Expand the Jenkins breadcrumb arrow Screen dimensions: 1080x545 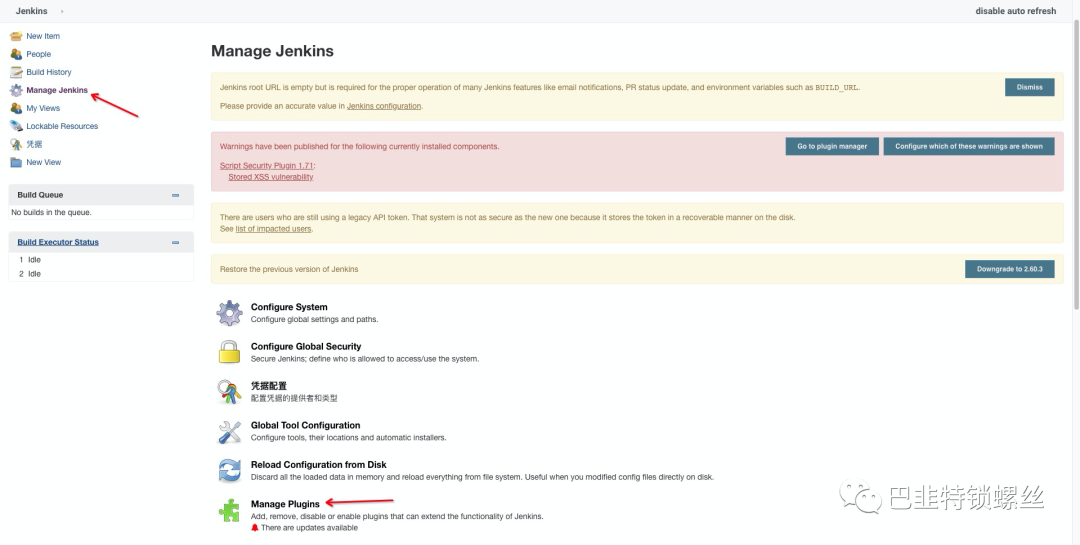click(62, 11)
